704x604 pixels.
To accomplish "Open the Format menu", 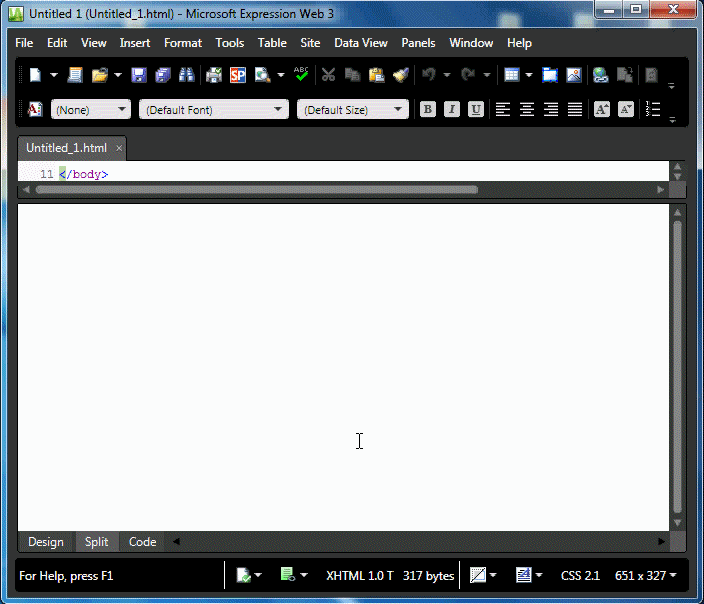I will click(183, 43).
